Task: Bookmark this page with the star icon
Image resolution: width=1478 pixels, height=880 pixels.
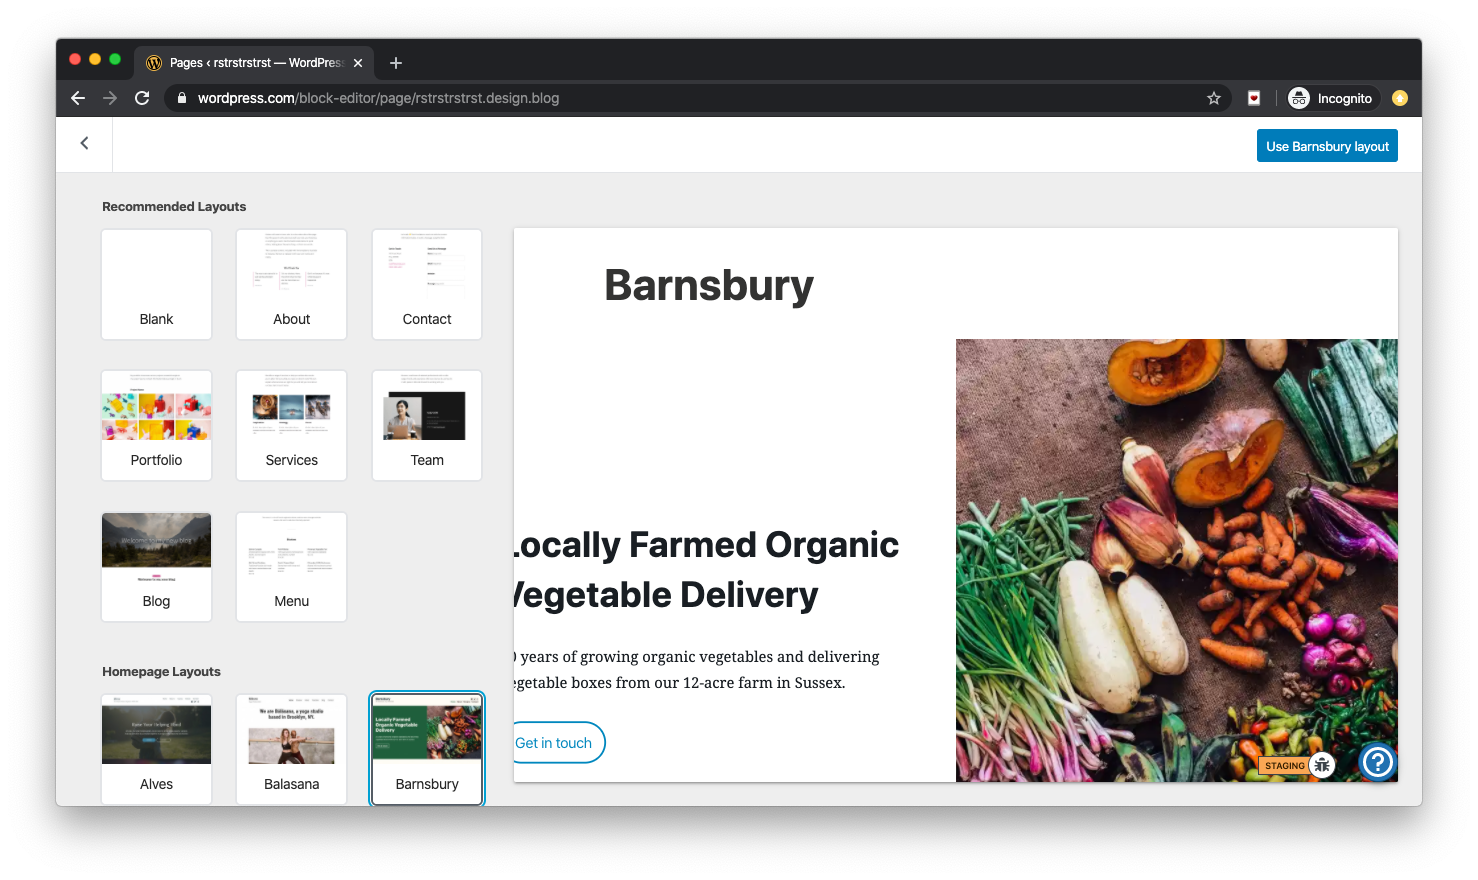Action: click(1214, 98)
